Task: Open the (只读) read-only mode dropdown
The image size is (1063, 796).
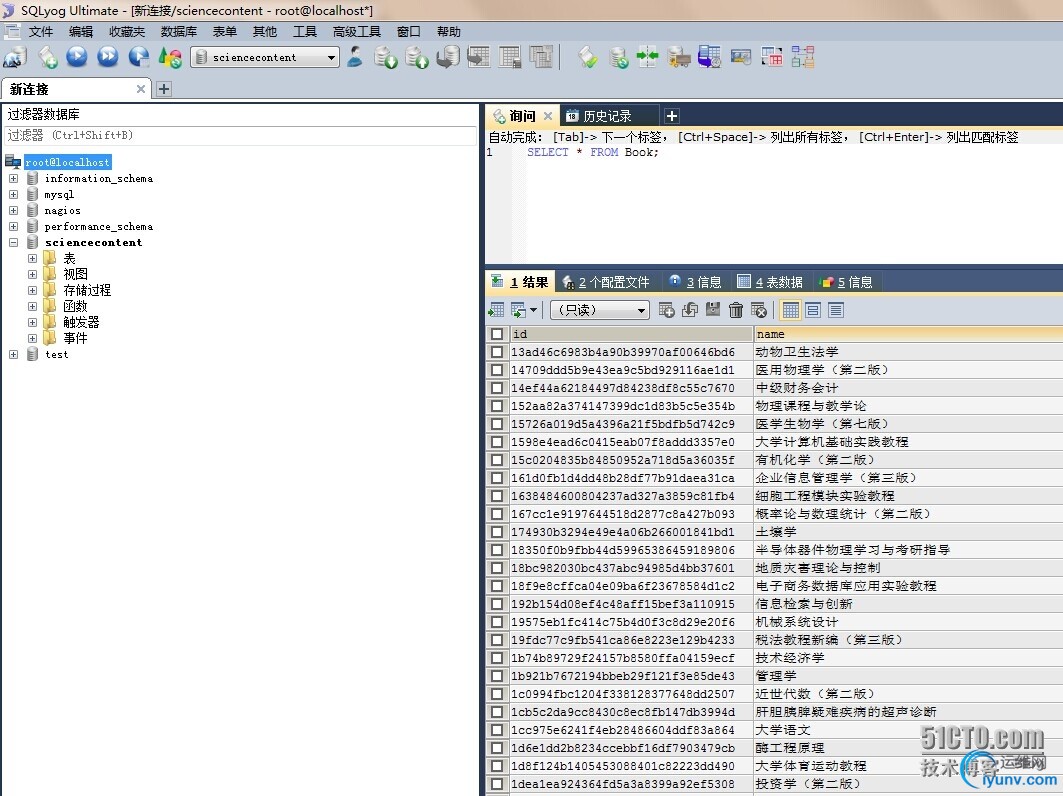Action: point(601,311)
